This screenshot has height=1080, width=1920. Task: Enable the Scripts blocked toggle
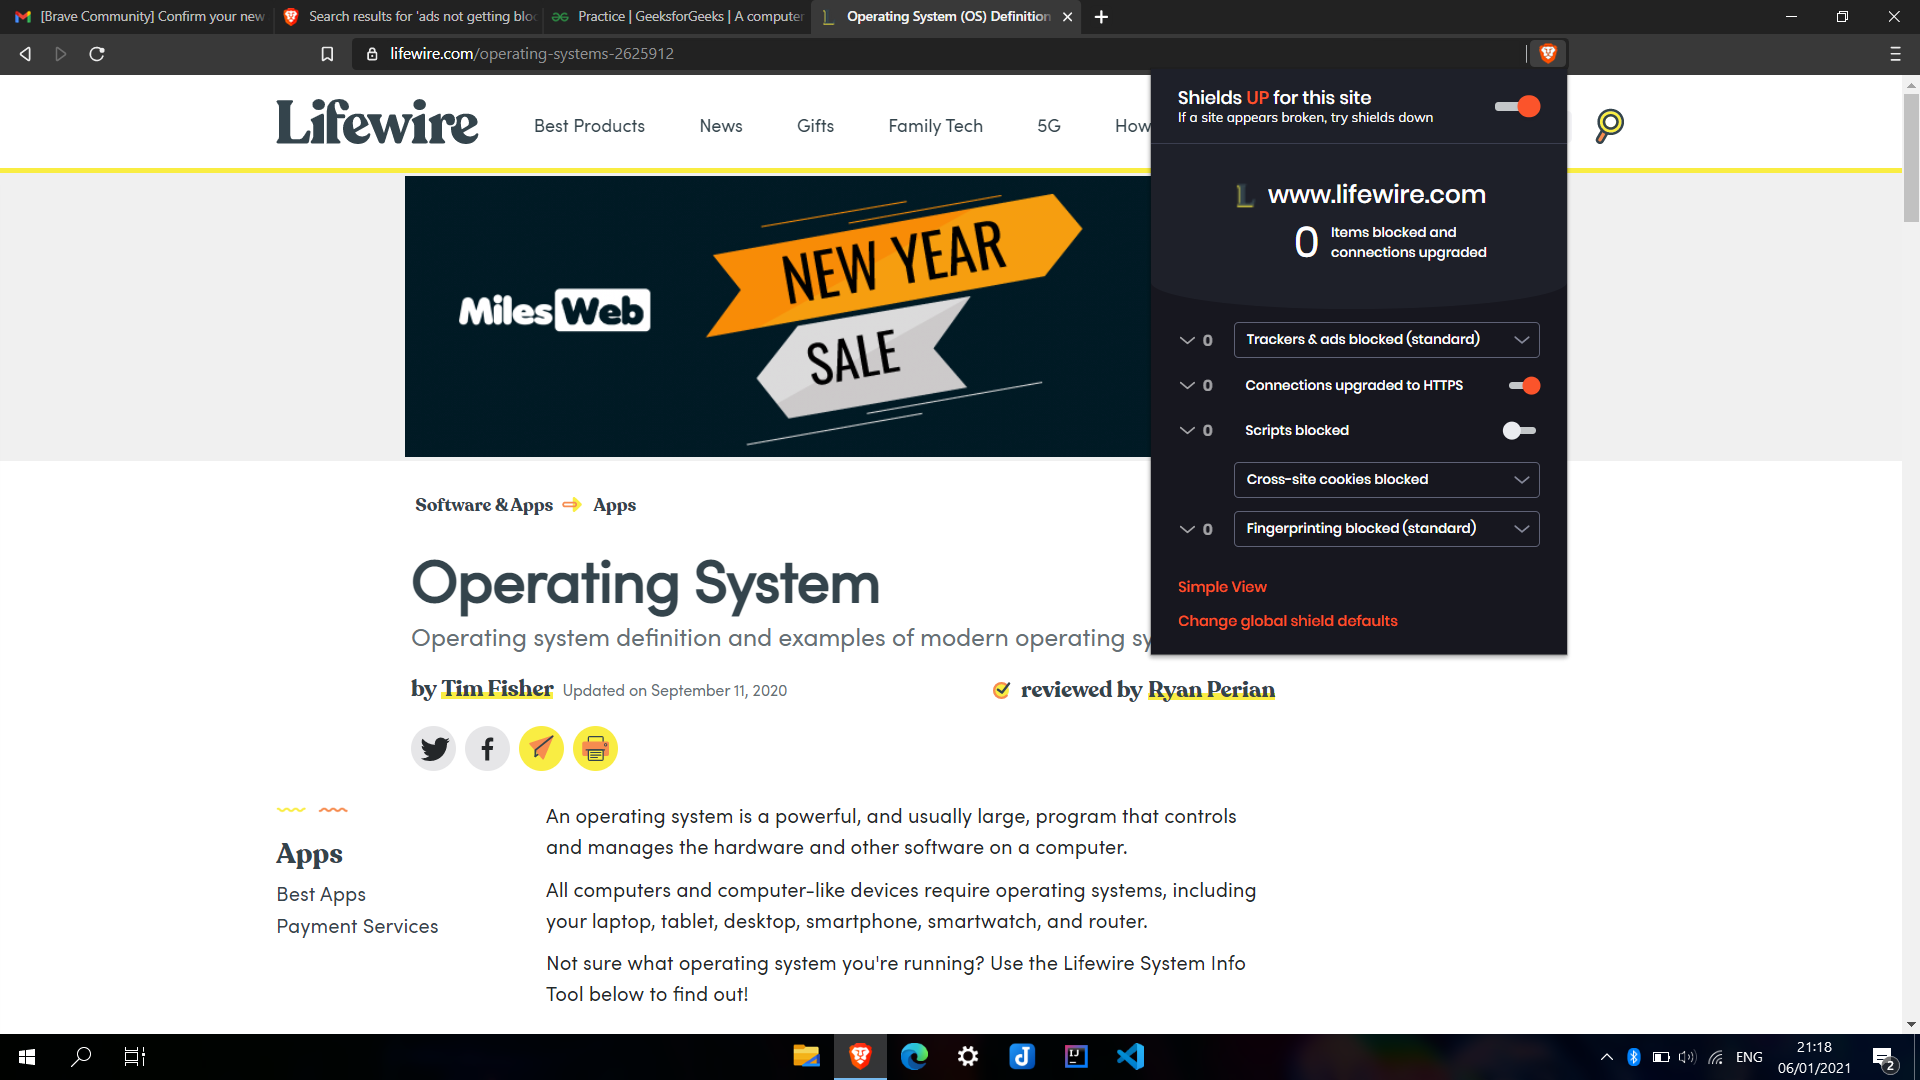1519,430
